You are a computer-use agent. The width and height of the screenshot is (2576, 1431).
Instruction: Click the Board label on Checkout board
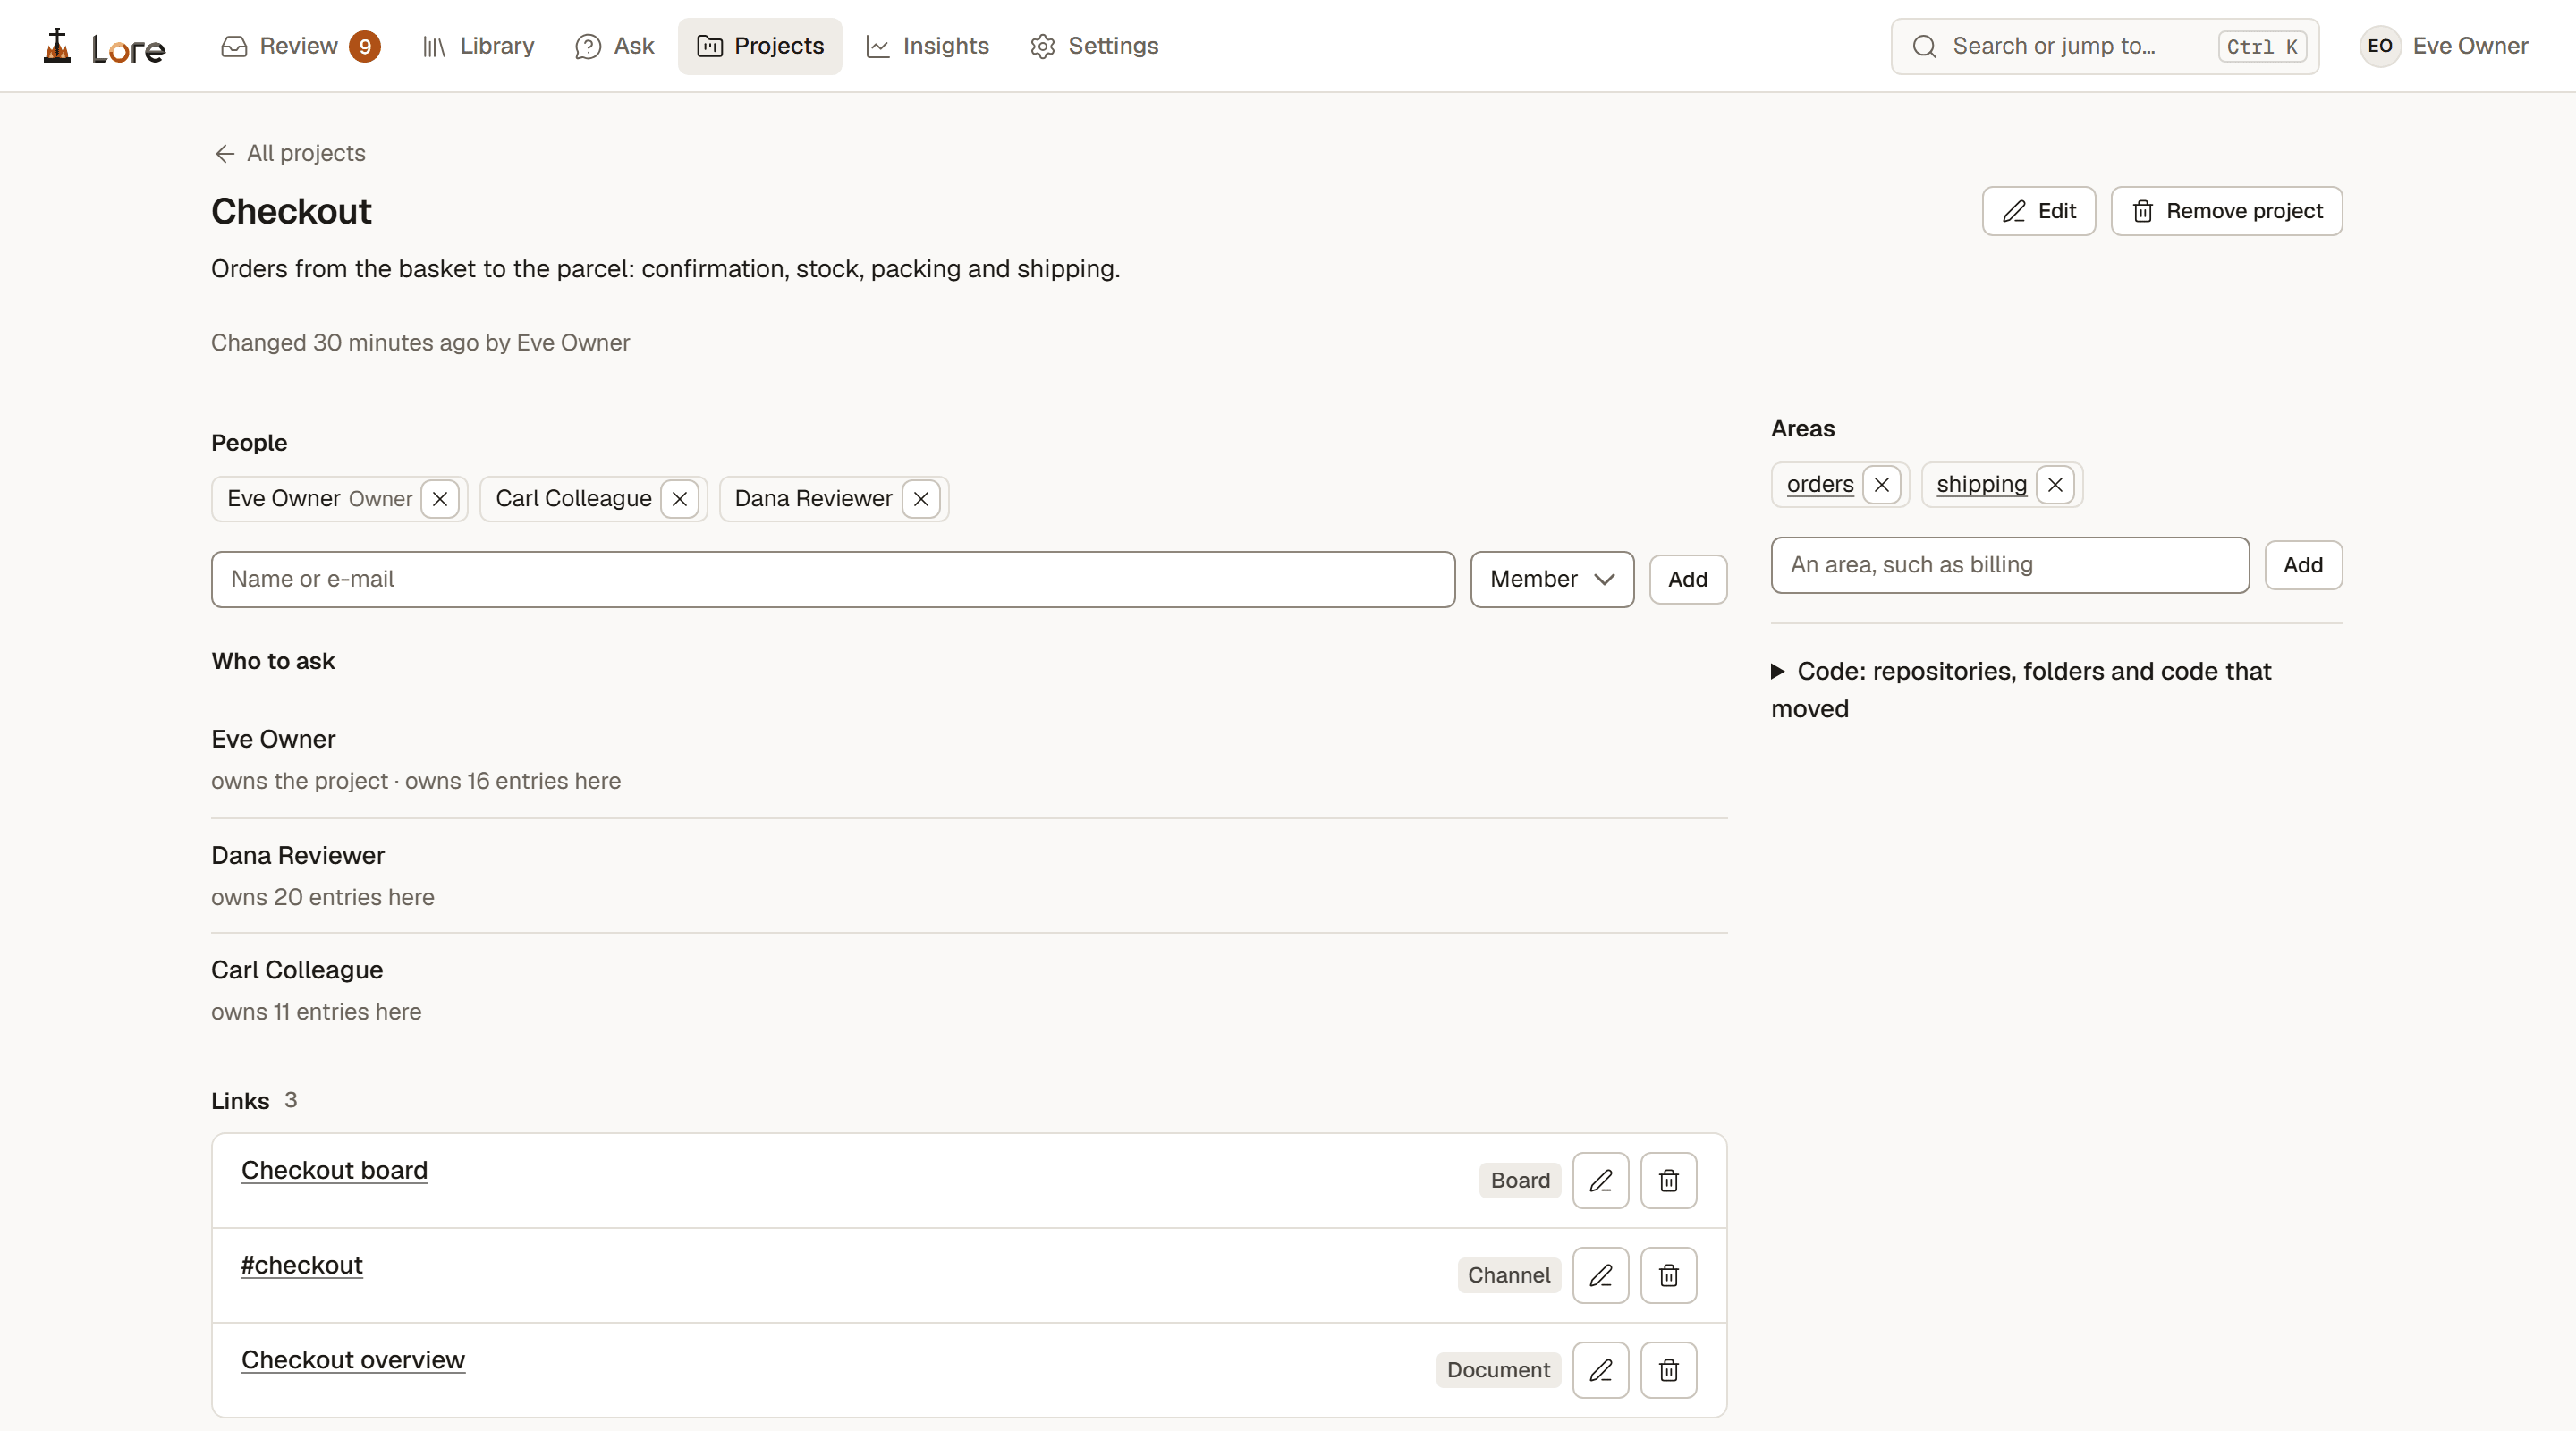(x=1520, y=1180)
